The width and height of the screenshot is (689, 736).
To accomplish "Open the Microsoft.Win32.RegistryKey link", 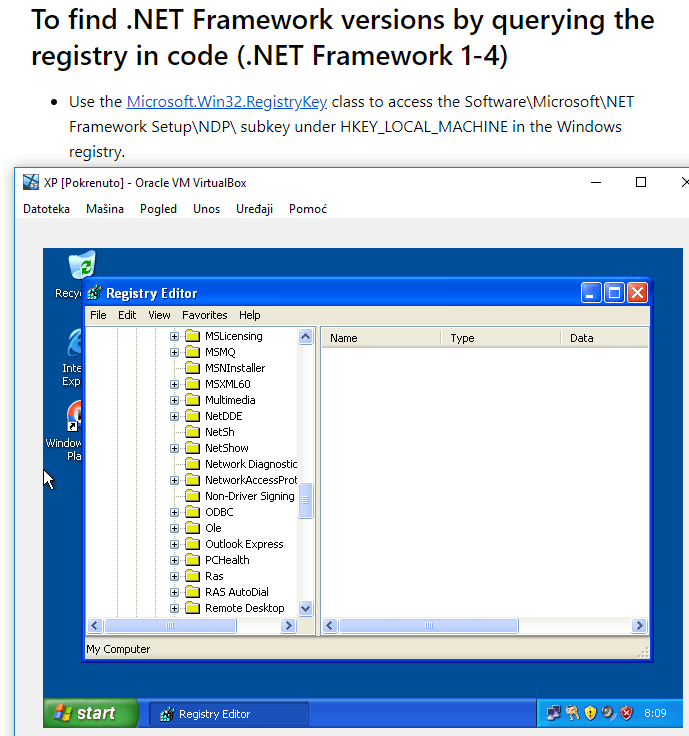I will (227, 102).
